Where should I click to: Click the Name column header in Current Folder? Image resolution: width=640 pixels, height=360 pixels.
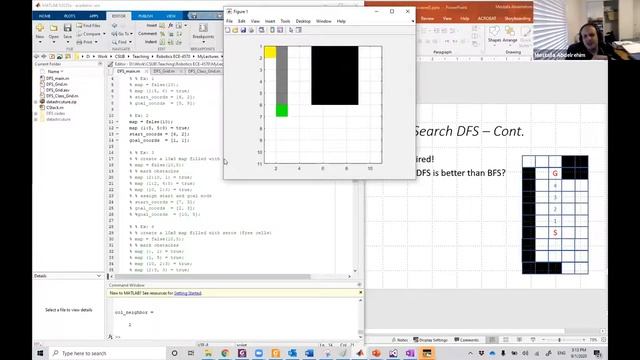(x=53, y=71)
